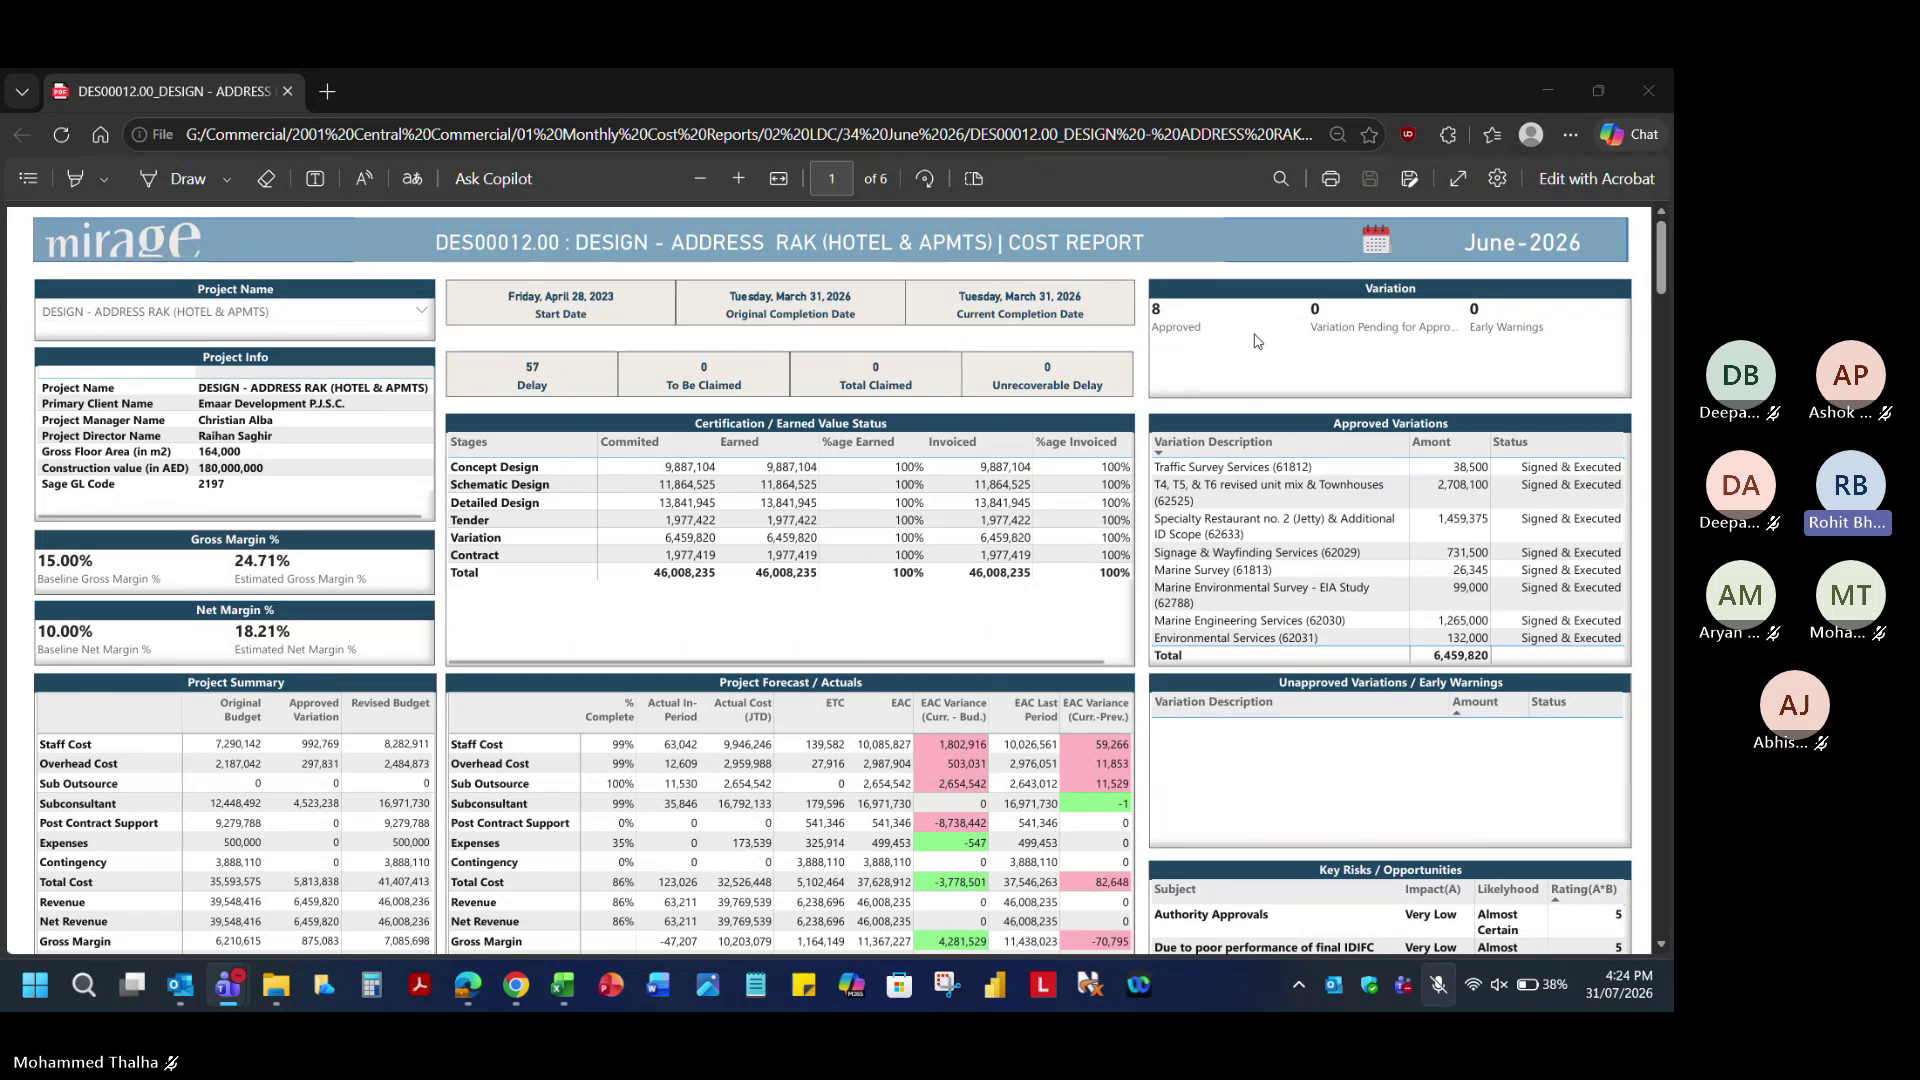The width and height of the screenshot is (1920, 1080).
Task: Click the '18.21%' estimated net margin value
Action: click(262, 632)
